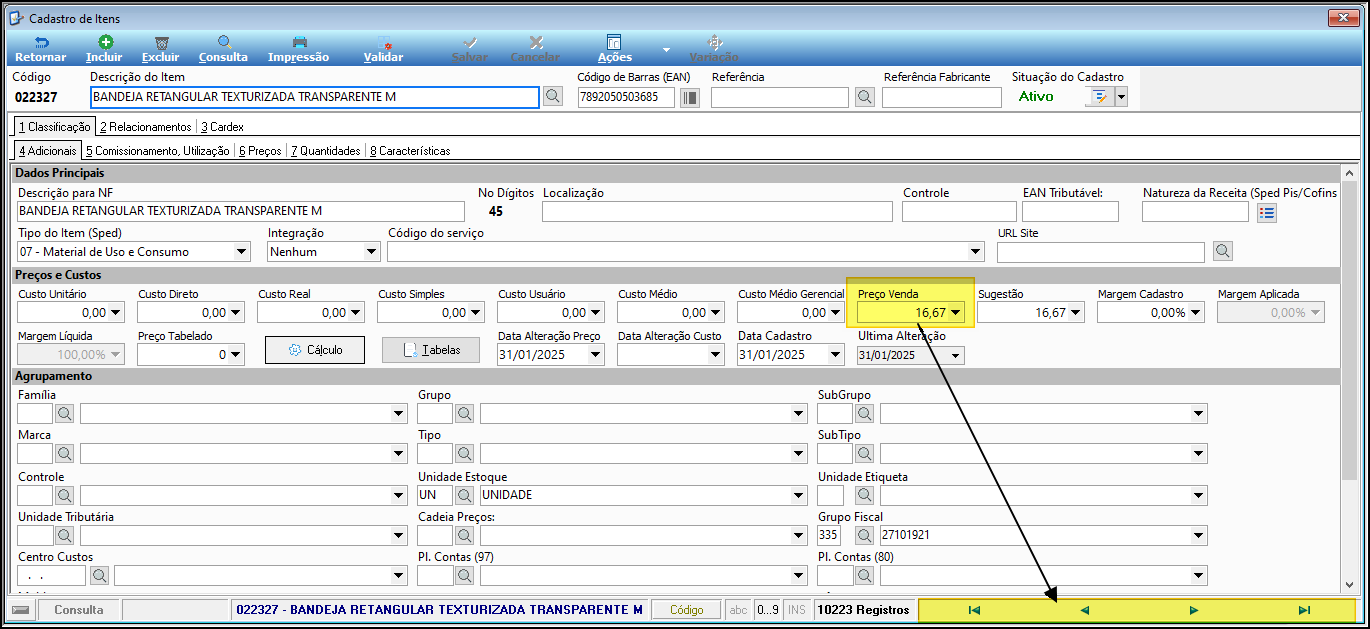Click the Descrição do Item text field

point(314,97)
